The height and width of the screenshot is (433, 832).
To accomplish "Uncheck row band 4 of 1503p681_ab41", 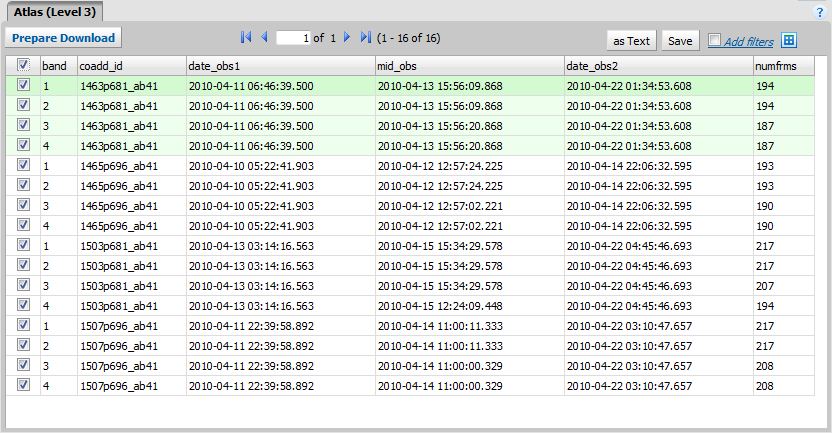I will 23,305.
